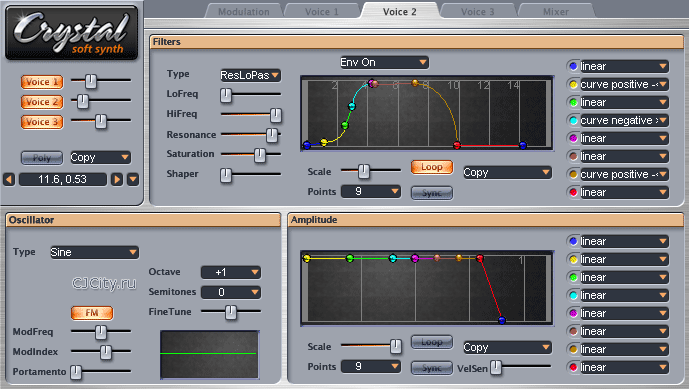The height and width of the screenshot is (389, 689).
Task: Click the red envelope point in filter graph
Action: [457, 145]
